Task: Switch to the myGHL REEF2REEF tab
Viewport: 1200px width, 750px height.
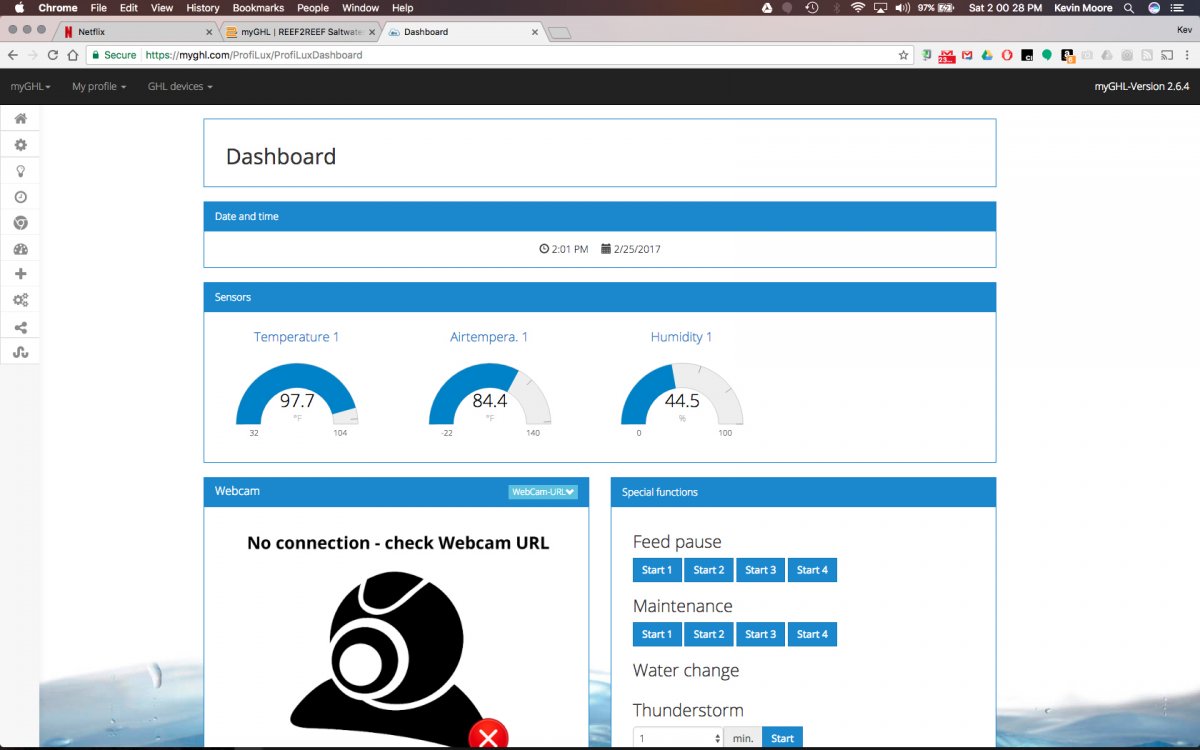Action: (300, 32)
